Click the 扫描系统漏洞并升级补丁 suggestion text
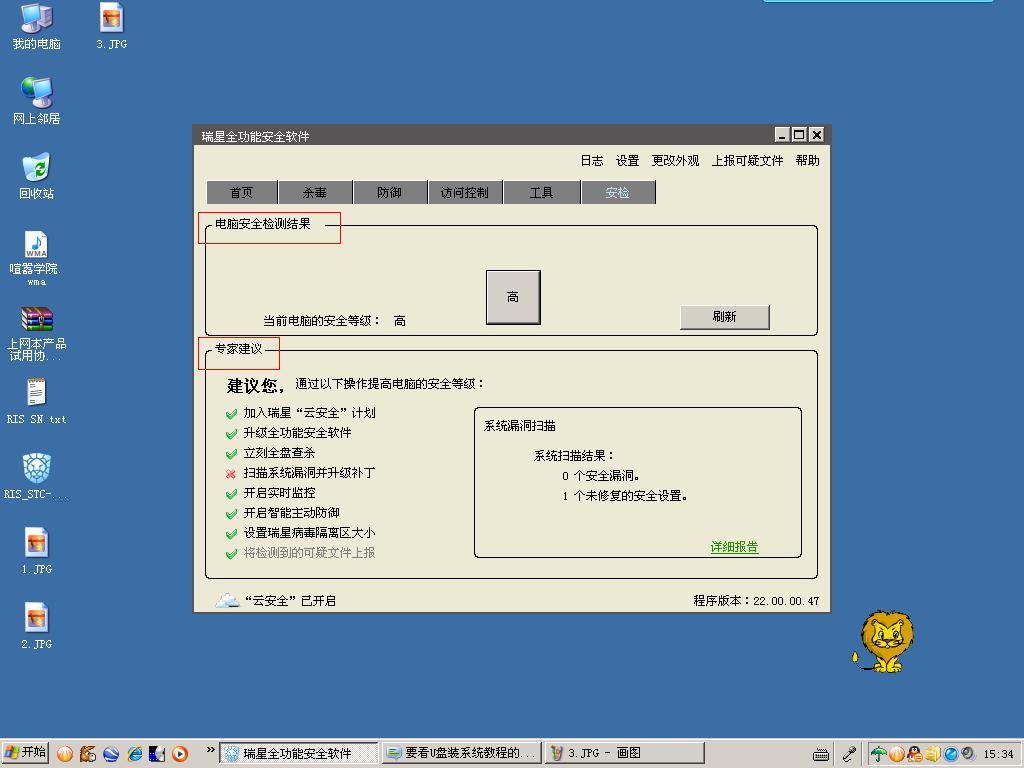The height and width of the screenshot is (768, 1024). [309, 473]
